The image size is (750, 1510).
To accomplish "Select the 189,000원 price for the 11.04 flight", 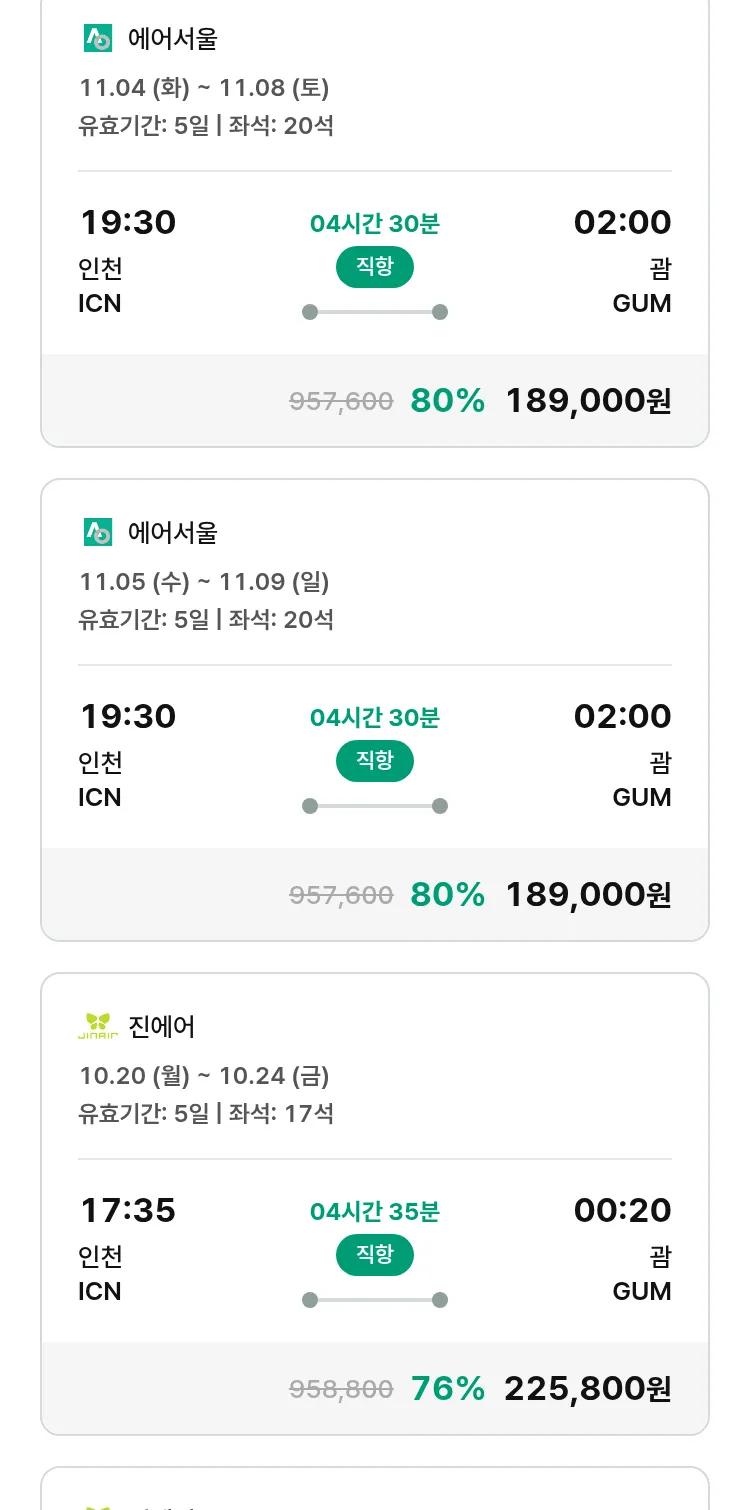I will [588, 400].
